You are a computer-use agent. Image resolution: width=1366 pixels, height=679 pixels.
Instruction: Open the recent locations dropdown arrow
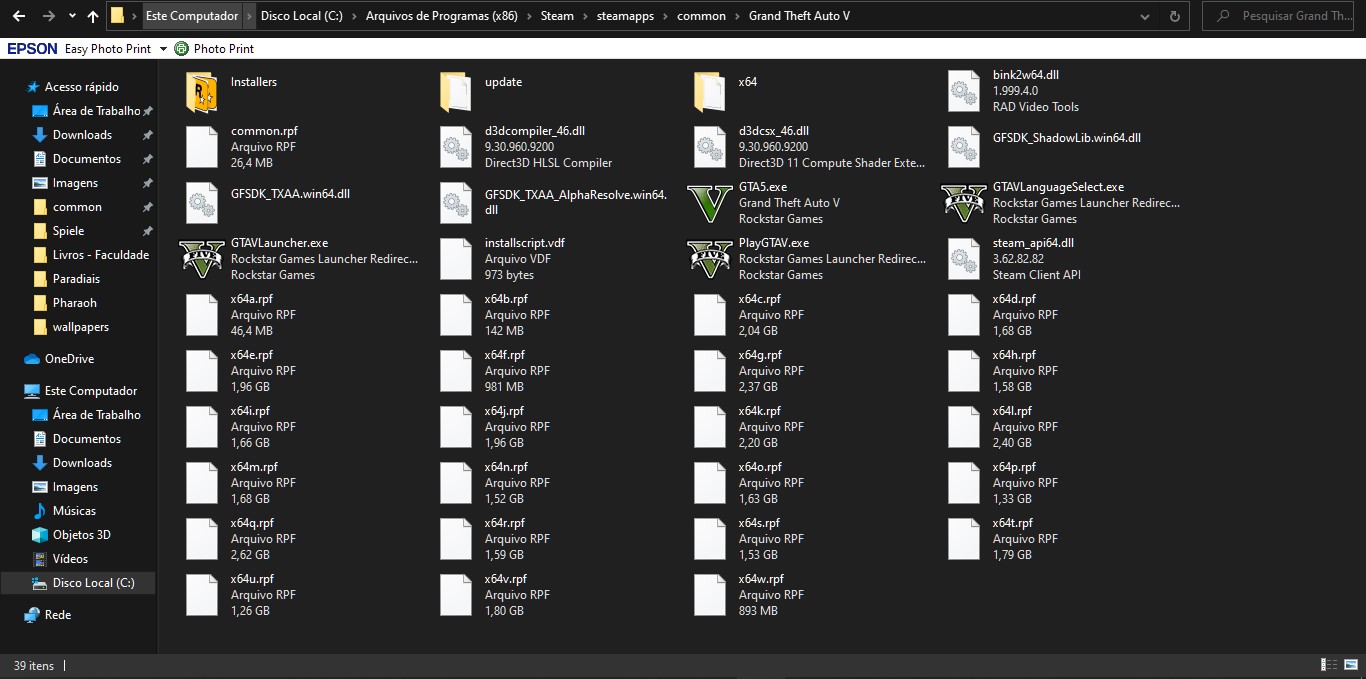(72, 17)
